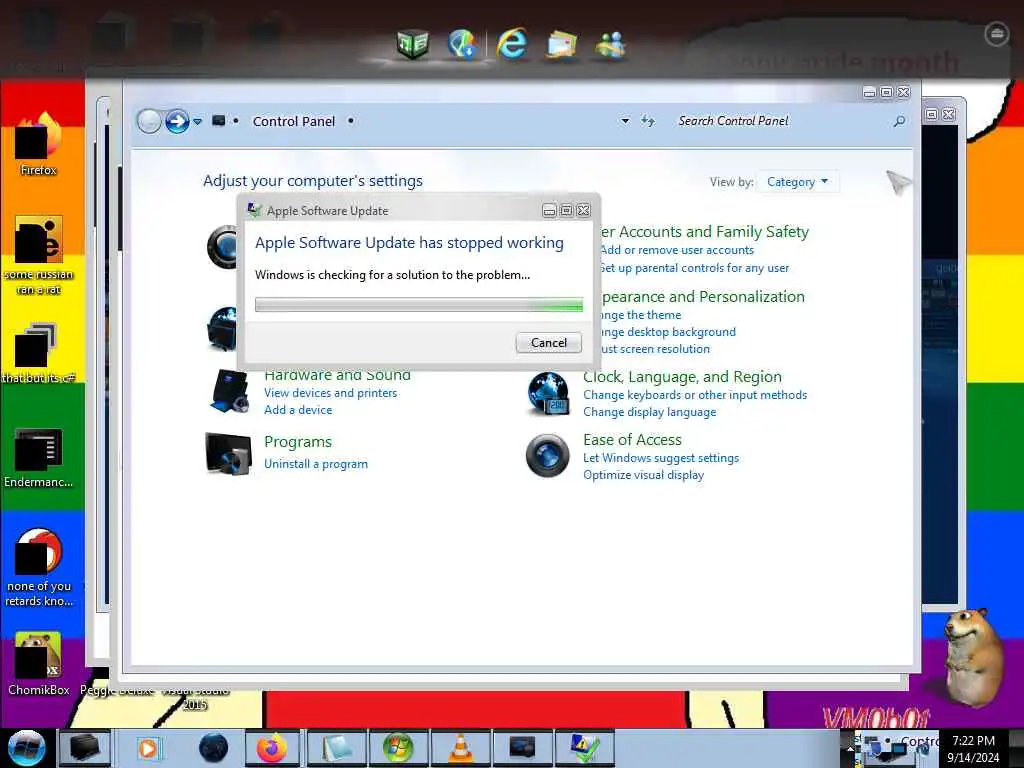Click the Hardware and Sound category icon

(229, 391)
